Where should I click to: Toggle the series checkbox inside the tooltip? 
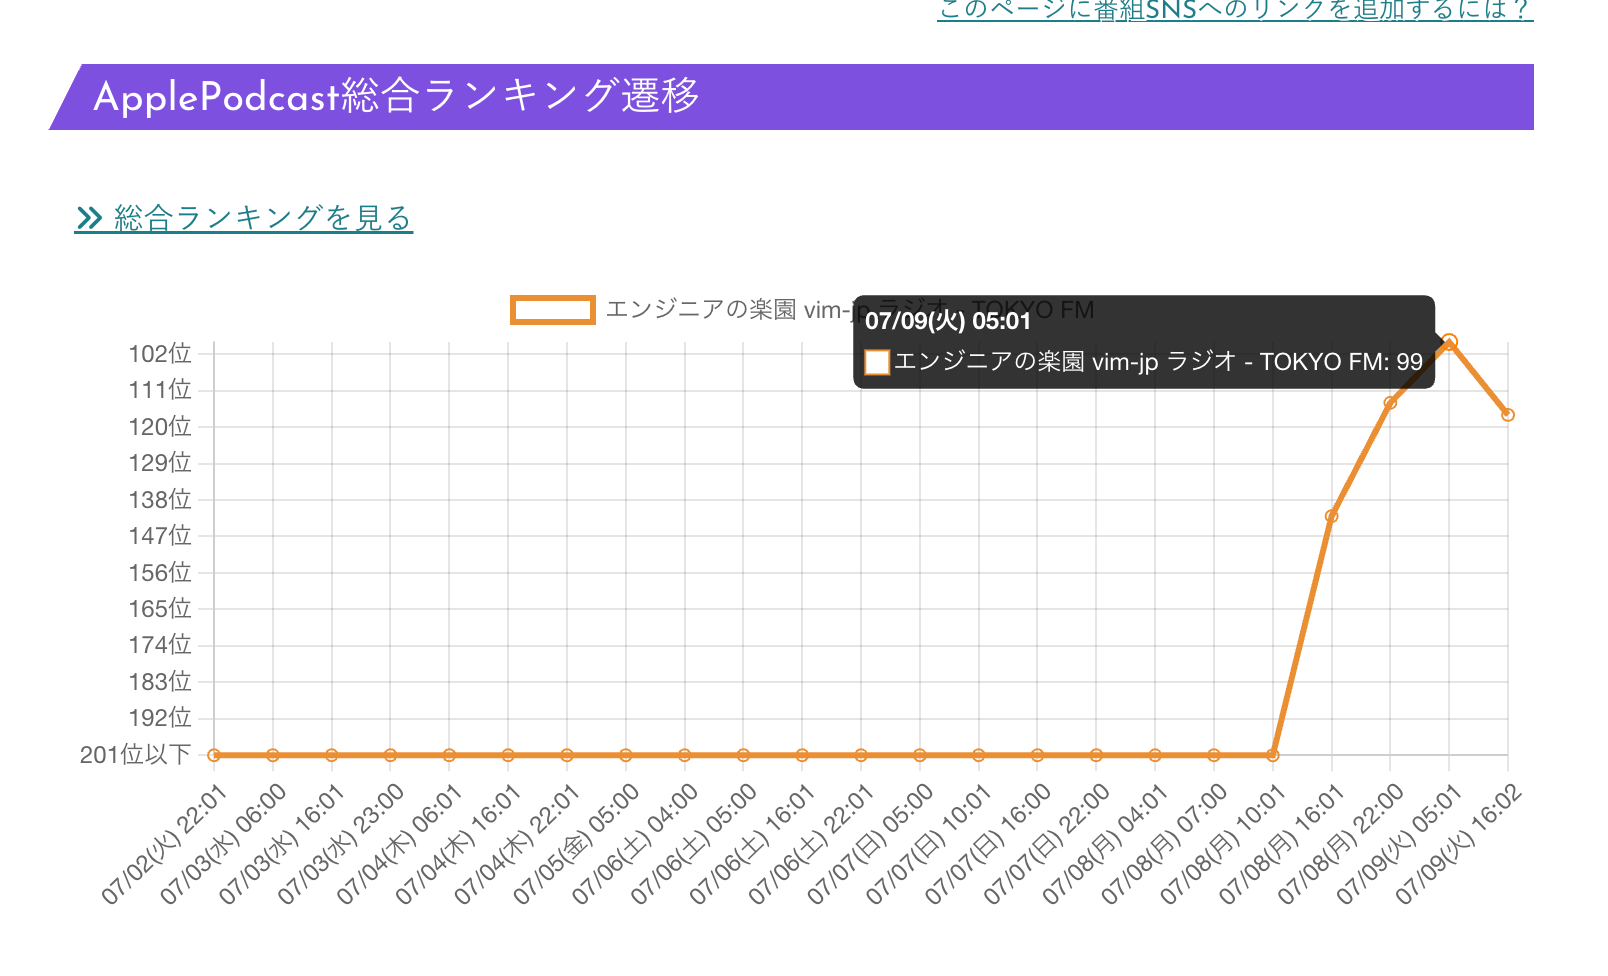click(875, 362)
